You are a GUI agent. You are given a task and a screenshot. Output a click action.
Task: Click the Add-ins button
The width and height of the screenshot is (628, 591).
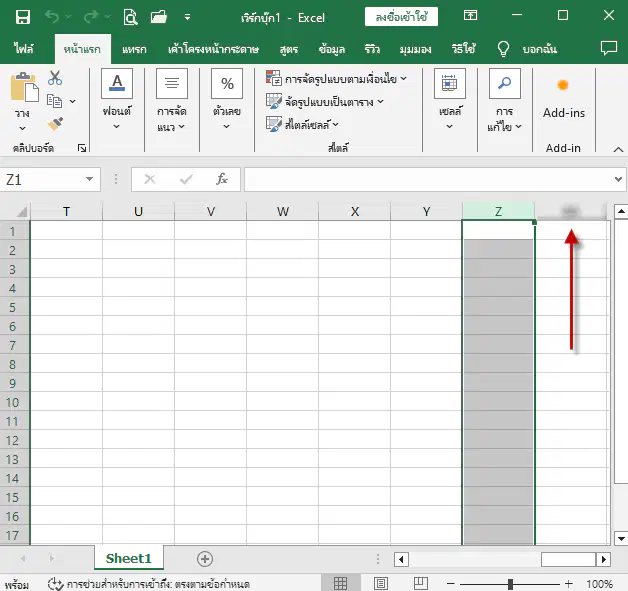(564, 98)
